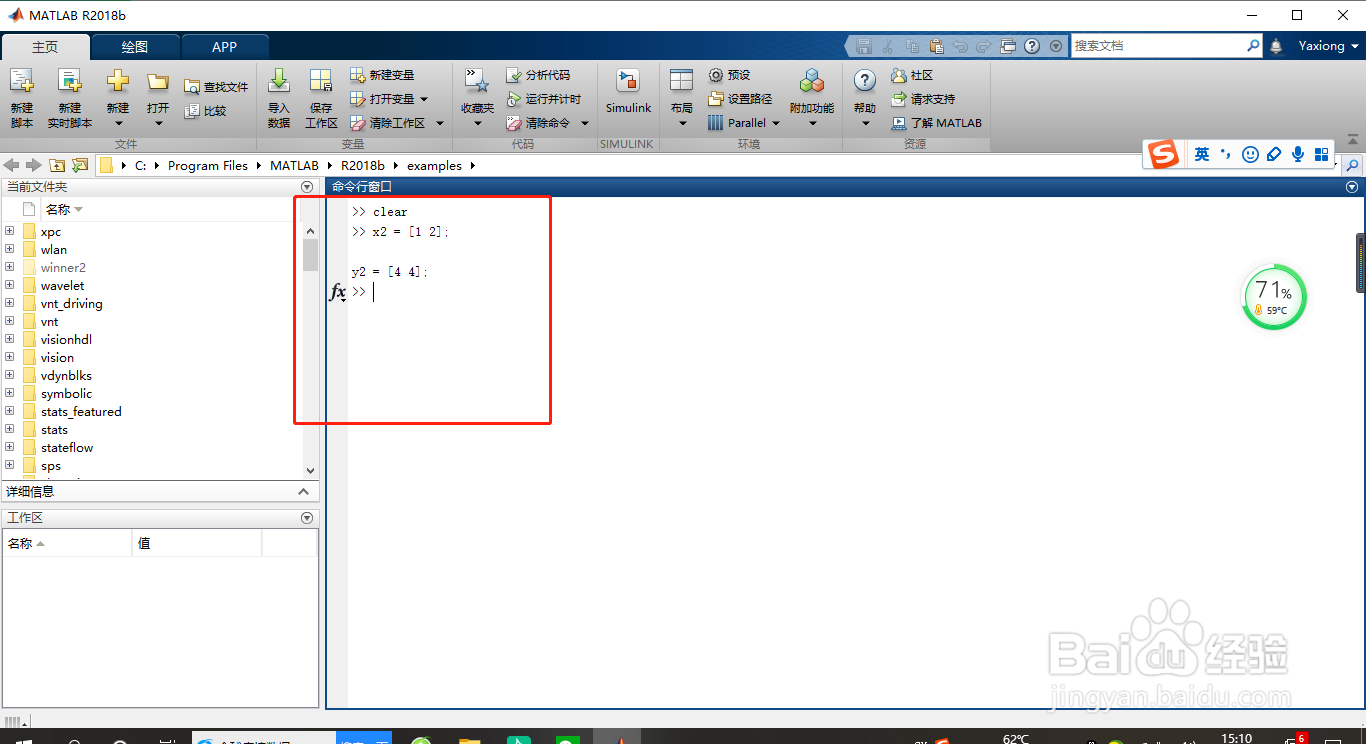Open the Open (打开) folder dropdown
This screenshot has width=1366, height=744.
coord(158,98)
